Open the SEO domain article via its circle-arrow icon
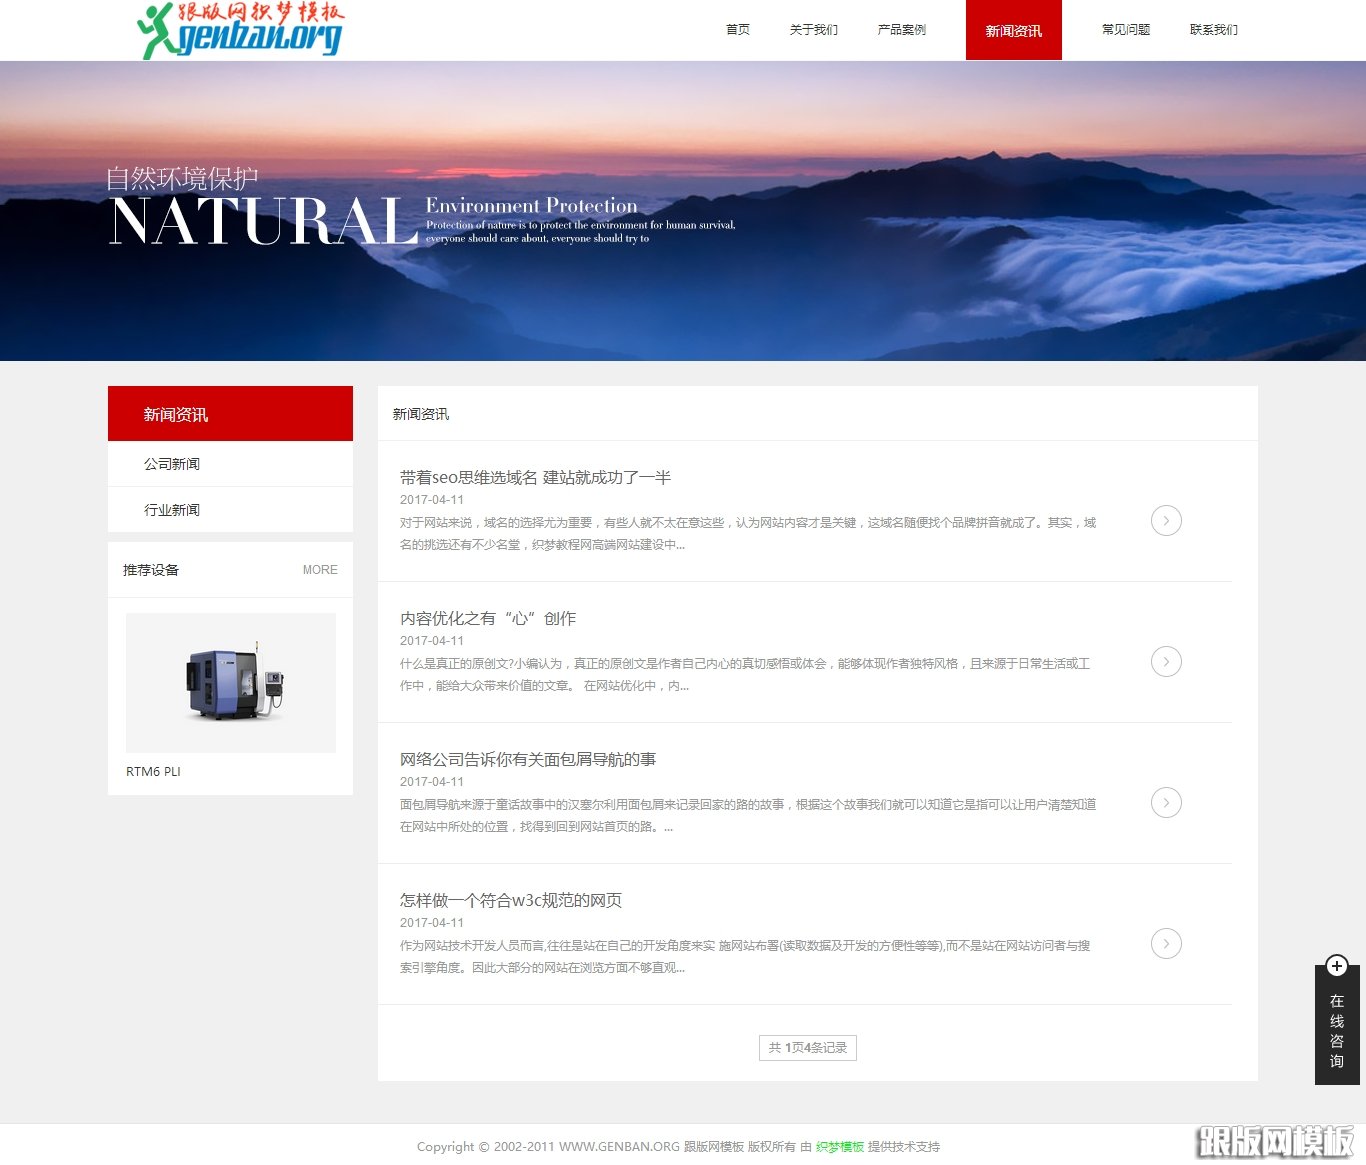The image size is (1366, 1165). [x=1166, y=520]
